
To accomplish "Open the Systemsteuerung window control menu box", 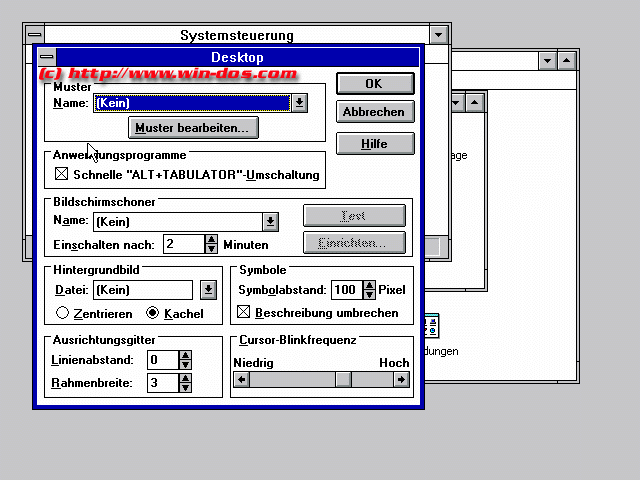I will (x=34, y=35).
